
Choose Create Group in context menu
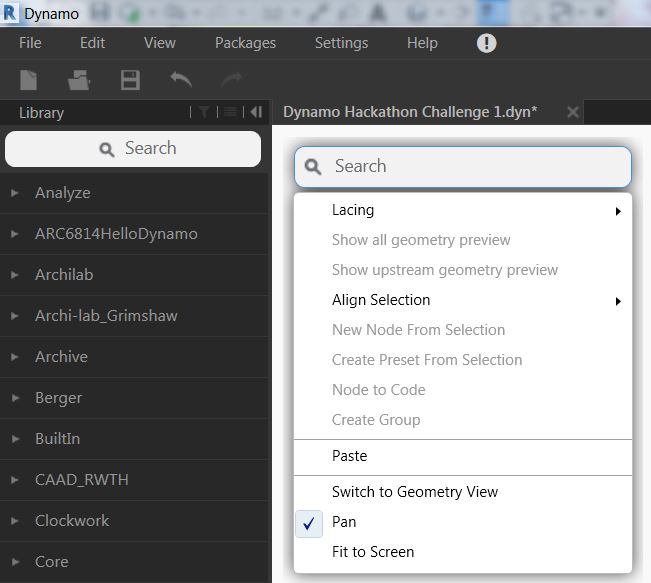coord(463,420)
